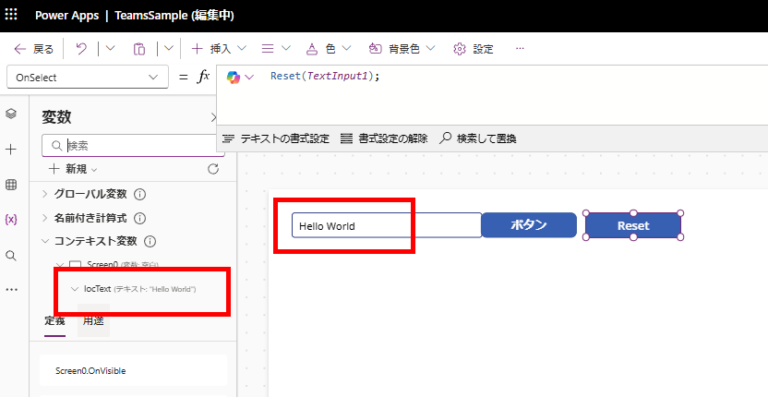Click the insert plus icon in sidebar

click(11, 150)
